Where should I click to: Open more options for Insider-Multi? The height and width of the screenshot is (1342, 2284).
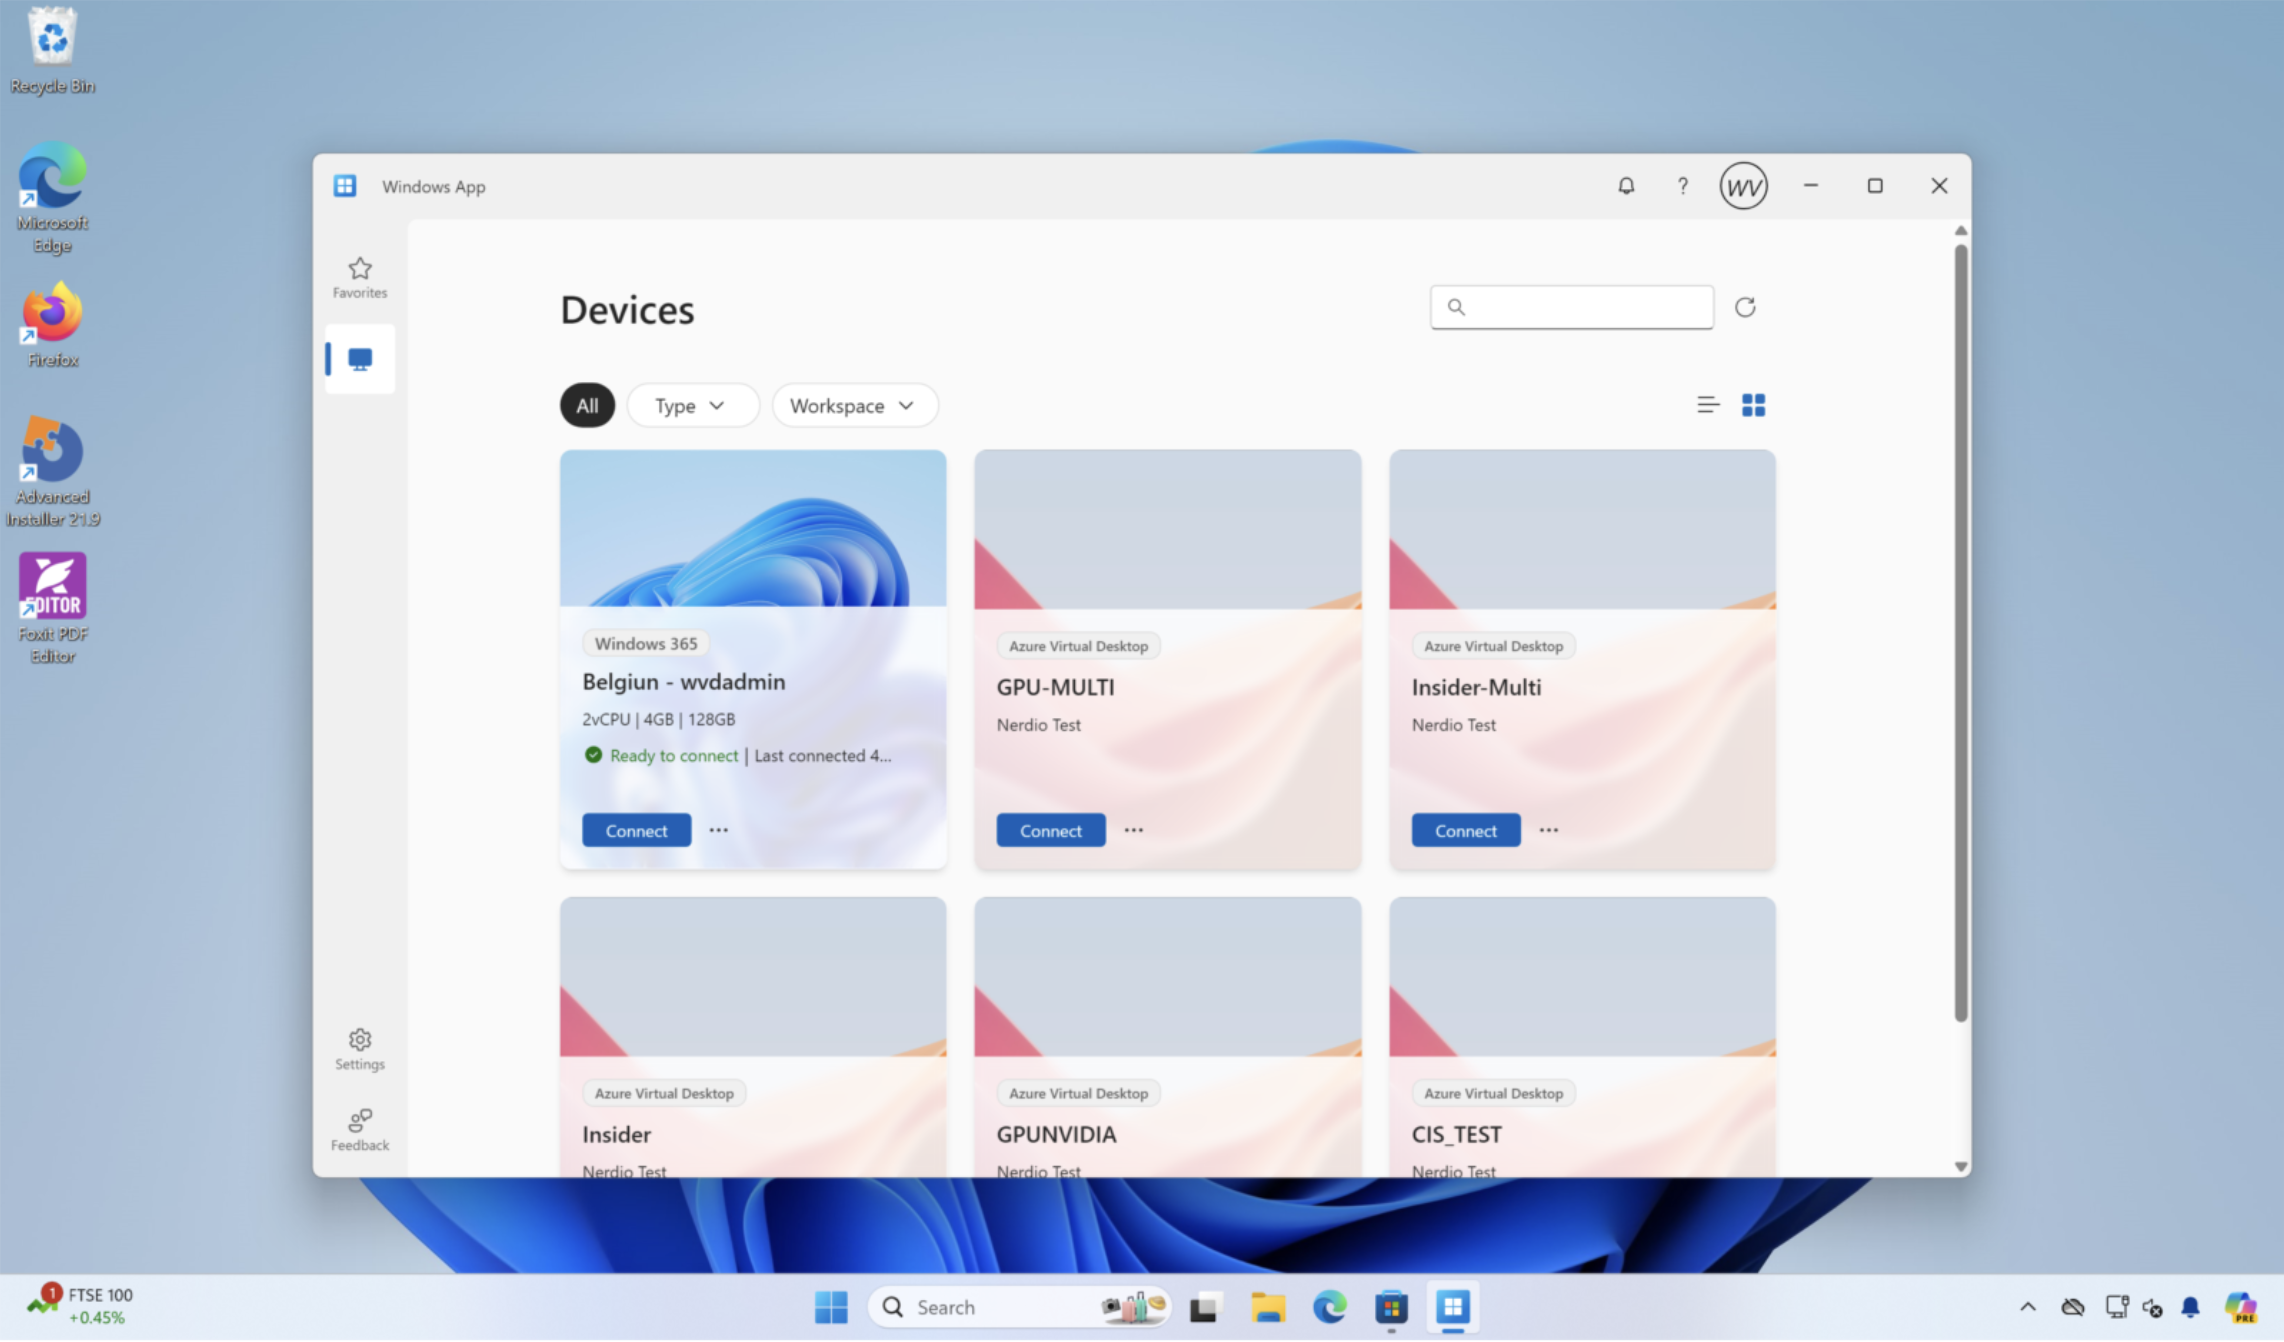click(1548, 830)
